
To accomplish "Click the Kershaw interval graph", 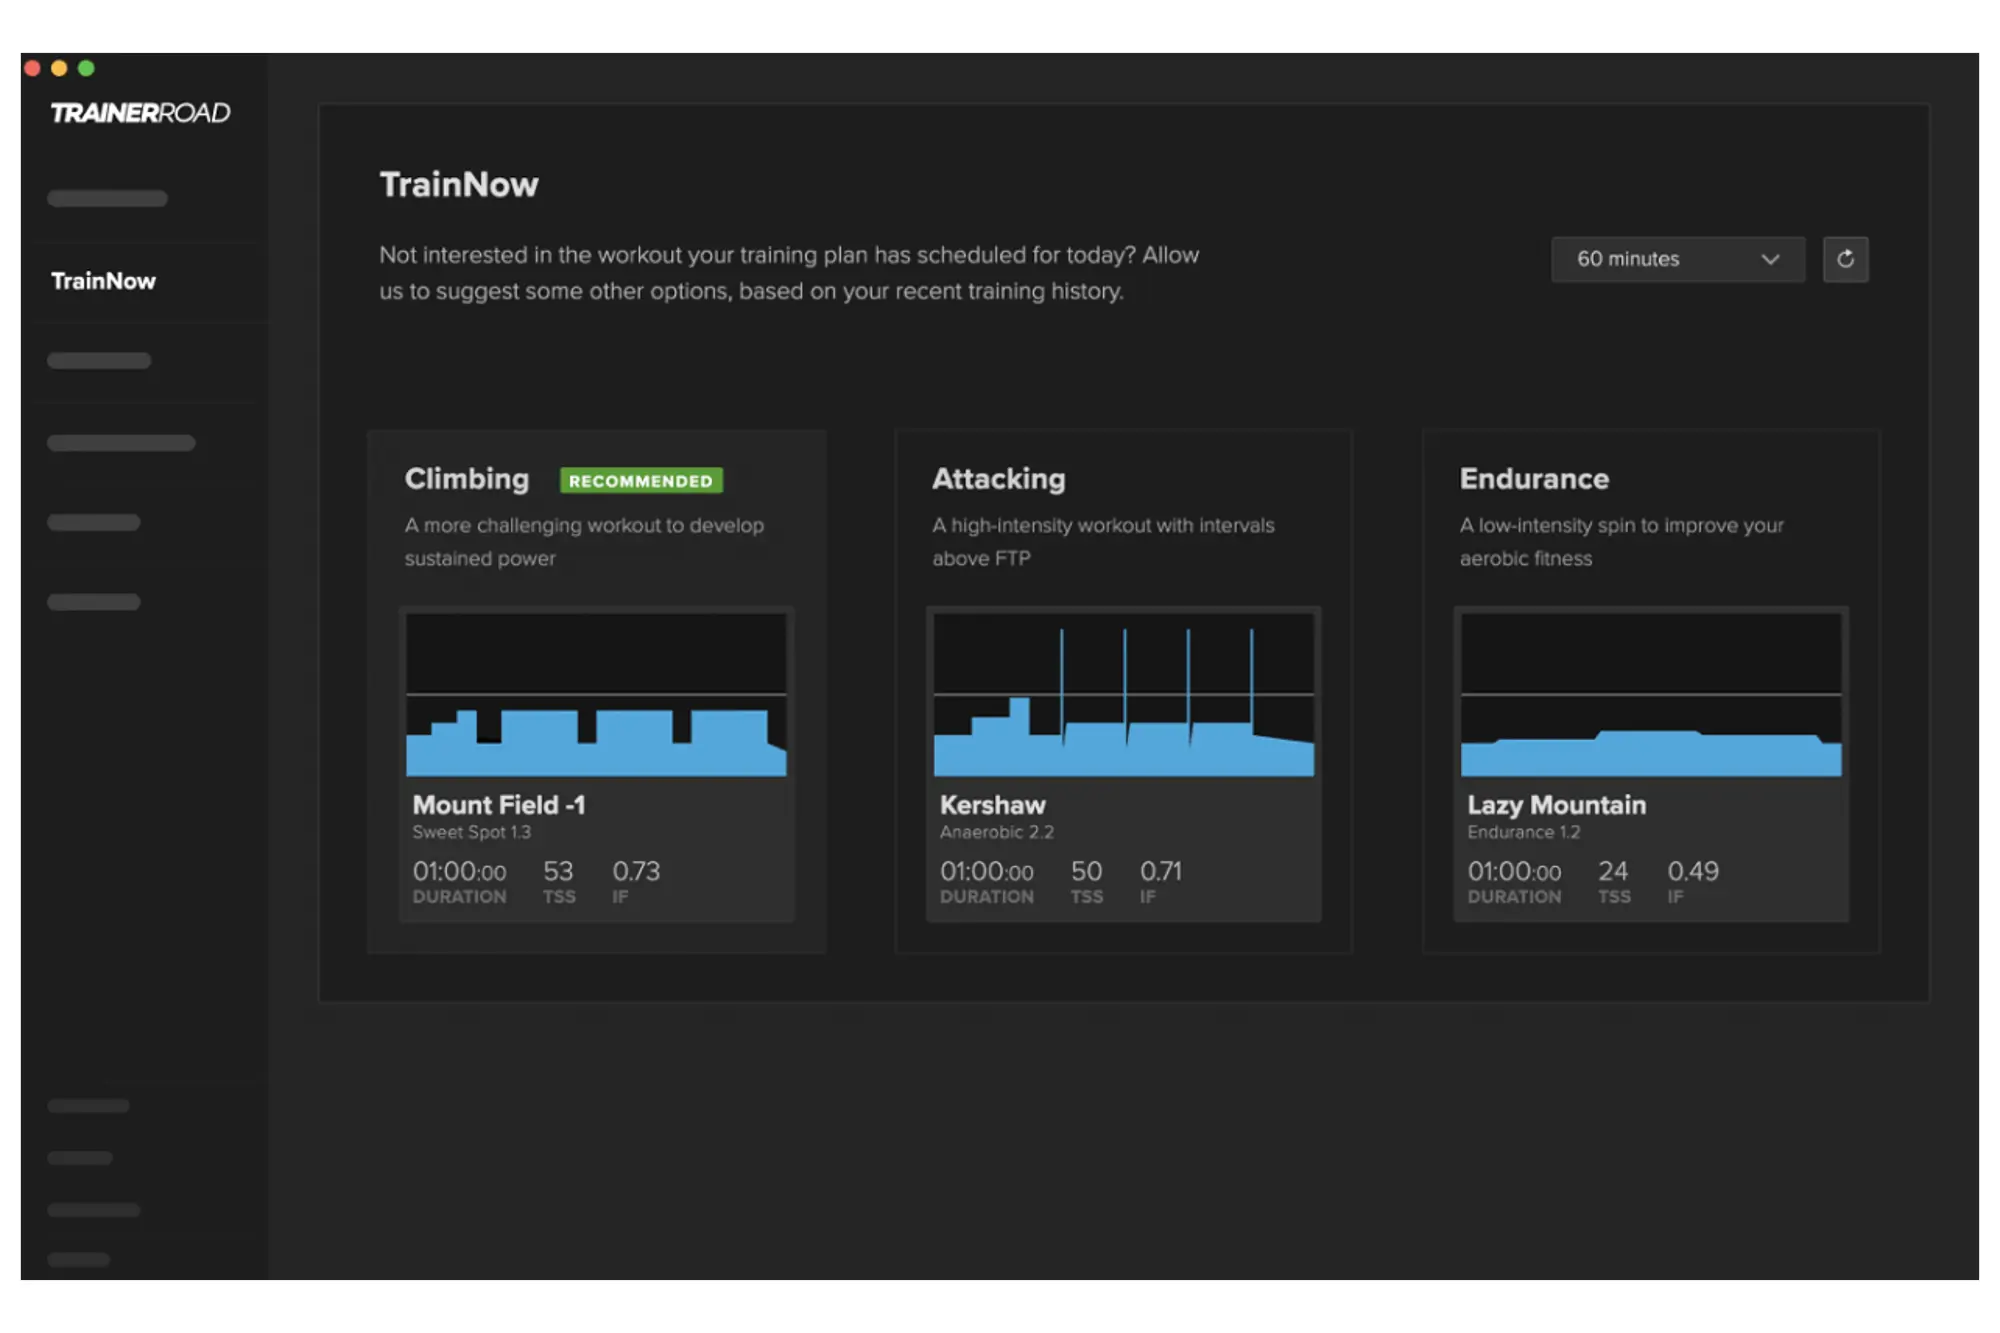I will (1124, 695).
